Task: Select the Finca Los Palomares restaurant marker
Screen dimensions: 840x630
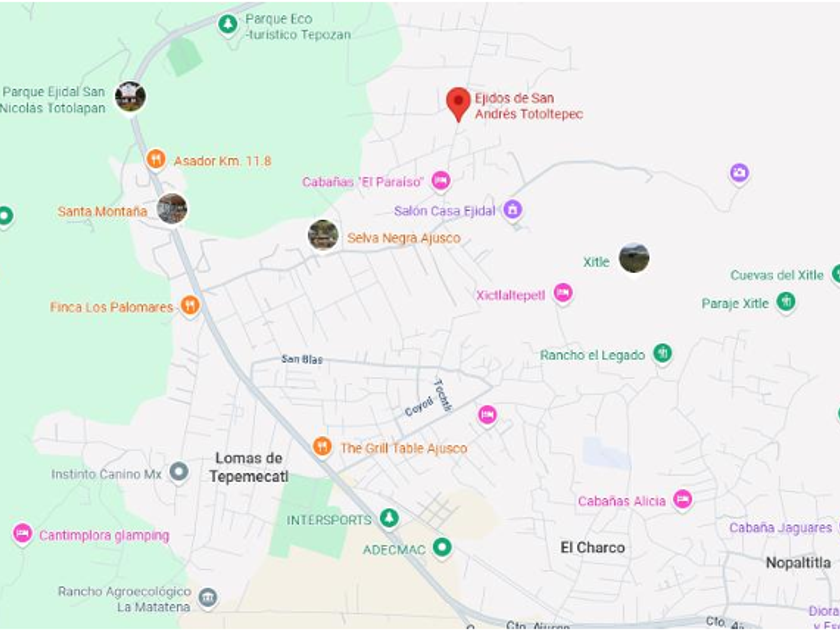Action: [190, 306]
